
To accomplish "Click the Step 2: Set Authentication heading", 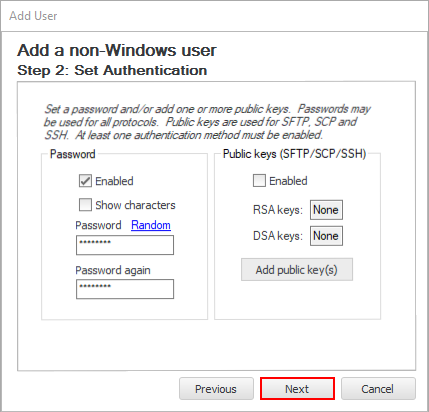I will (112, 71).
